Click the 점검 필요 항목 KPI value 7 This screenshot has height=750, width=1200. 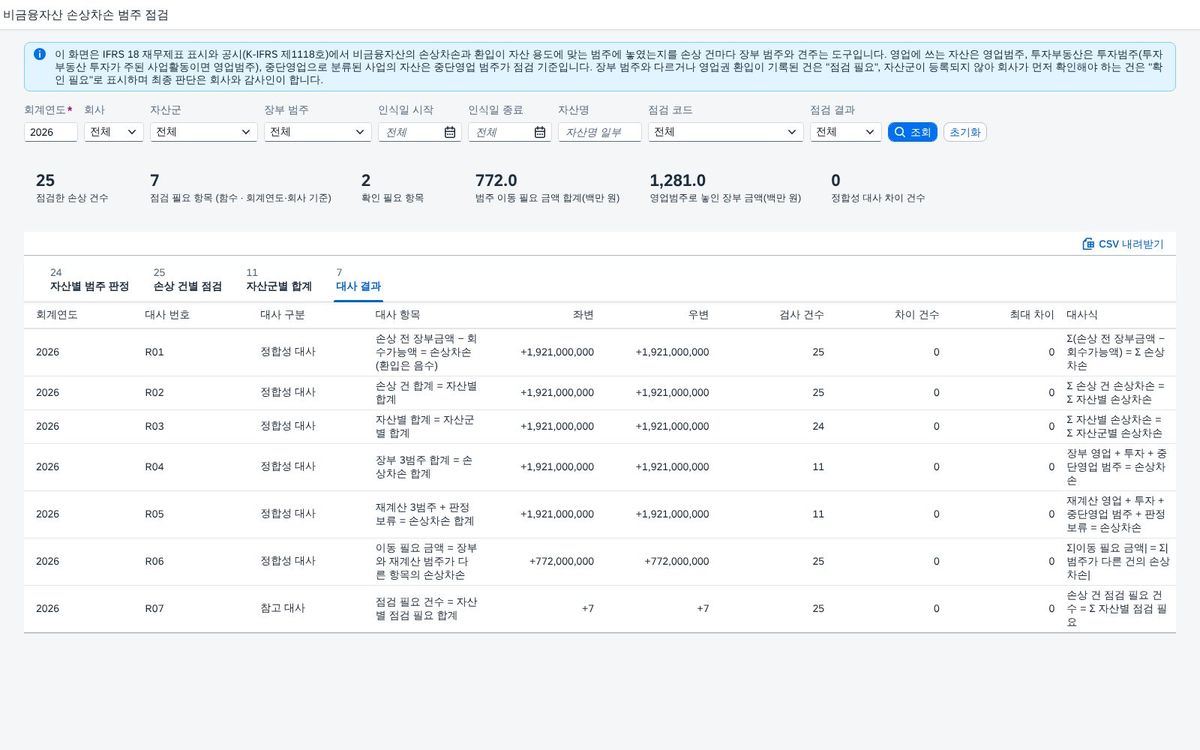[x=155, y=181]
